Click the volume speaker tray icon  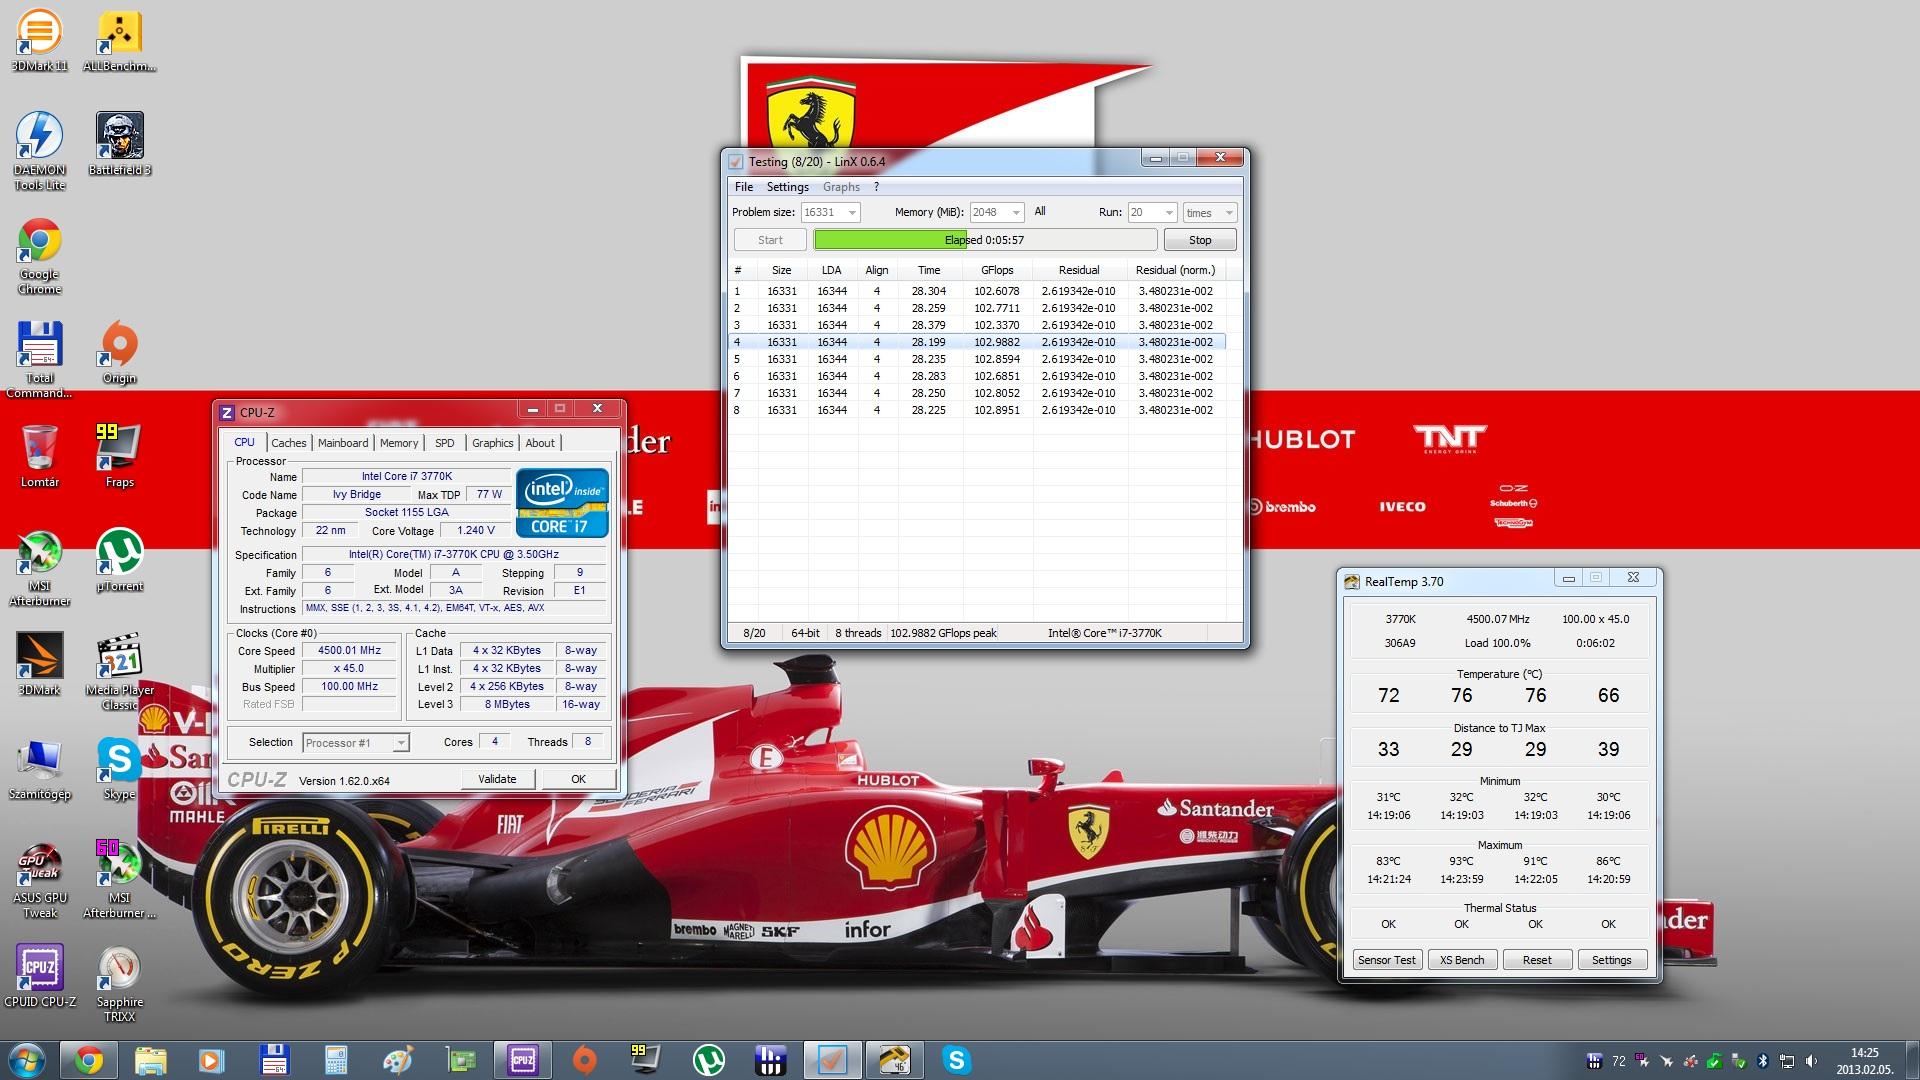(1812, 1061)
